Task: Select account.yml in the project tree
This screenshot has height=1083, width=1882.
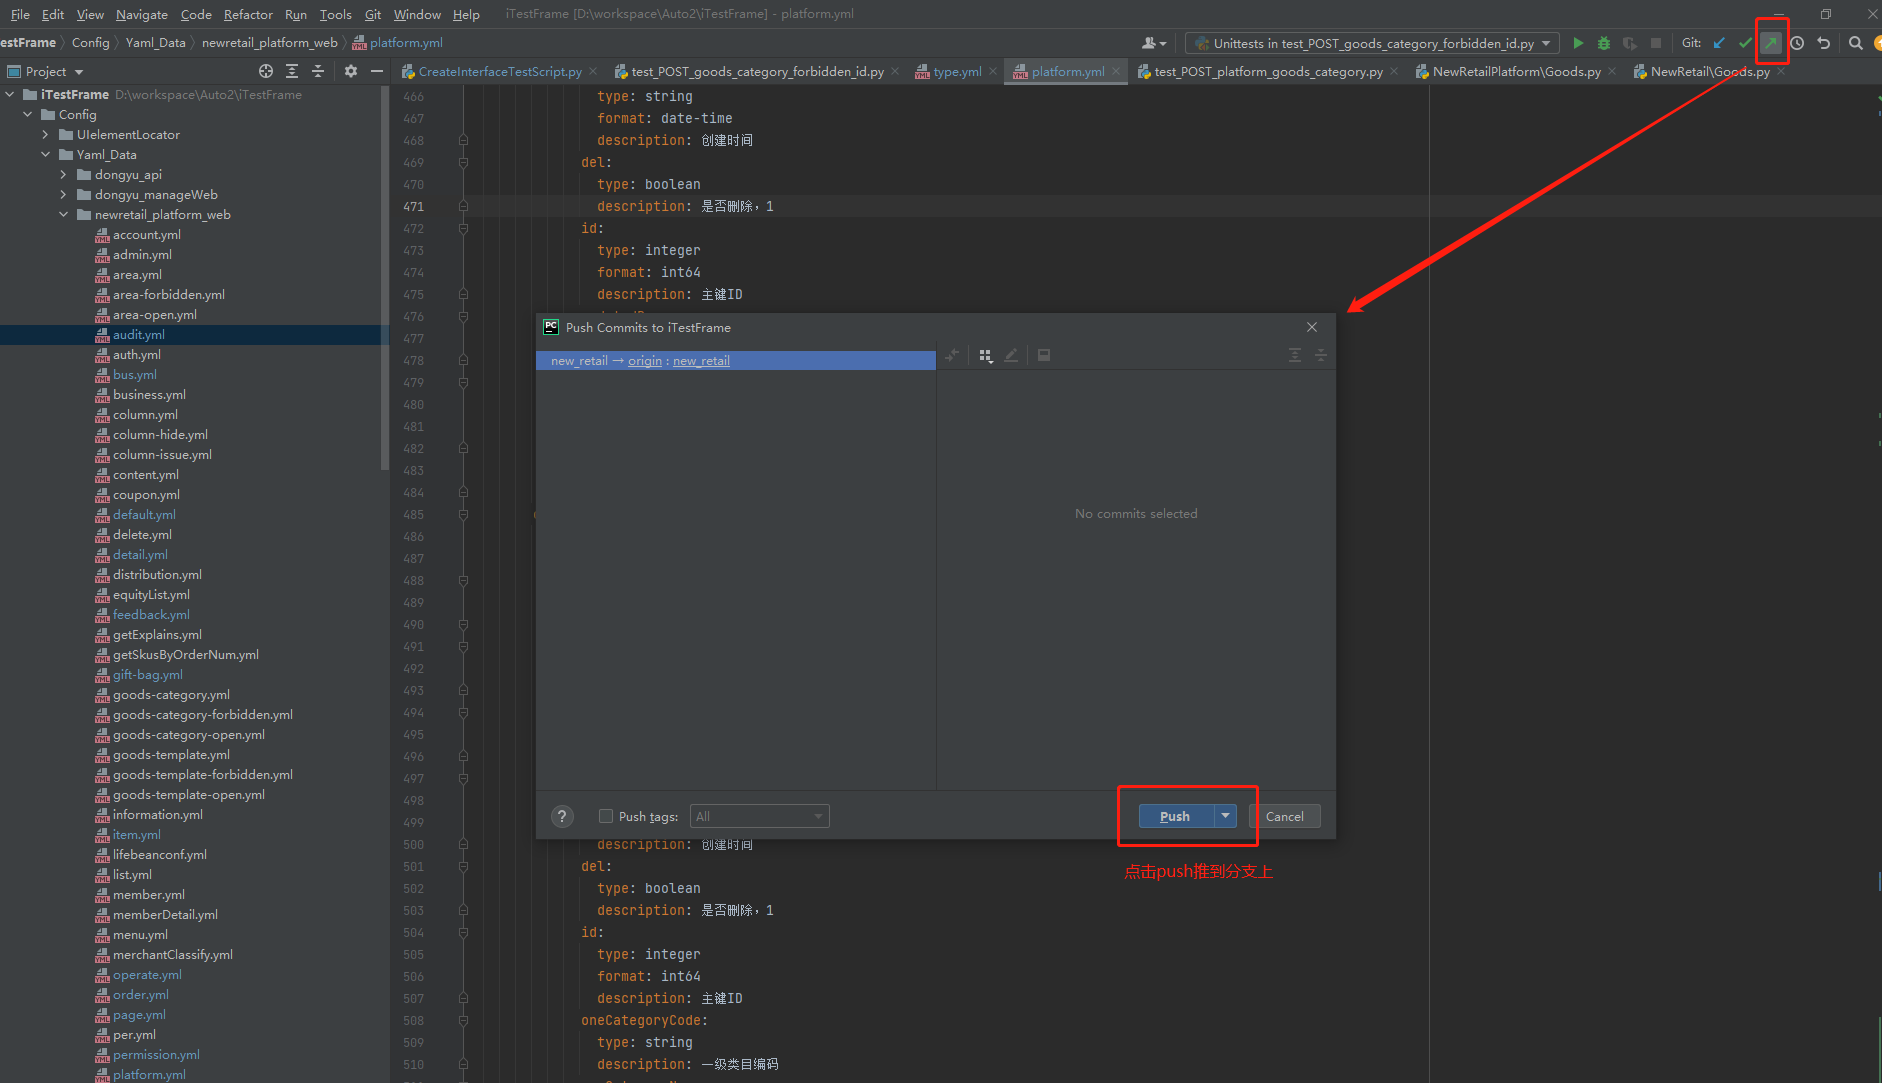Action: 147,234
